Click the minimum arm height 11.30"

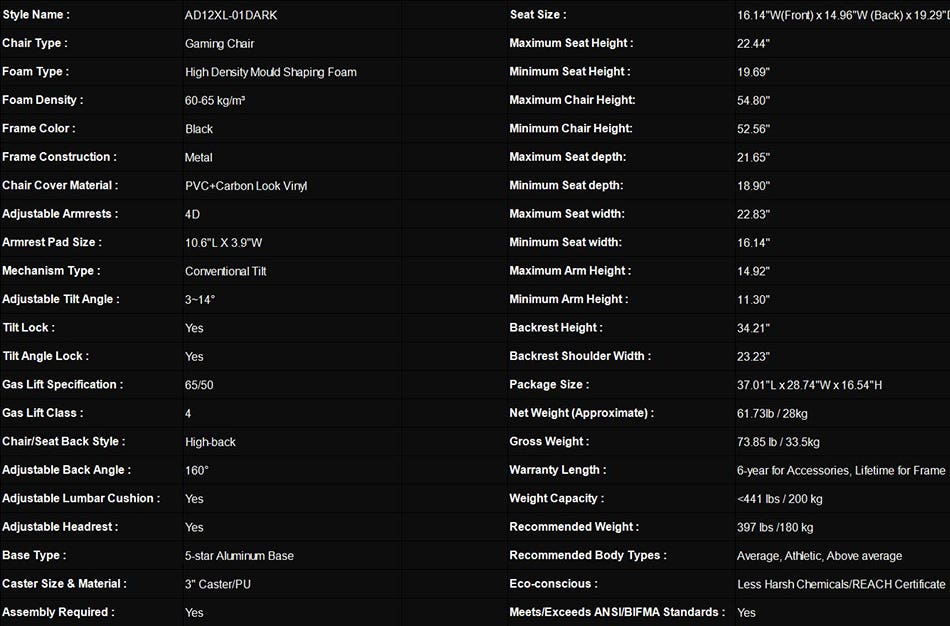pyautogui.click(x=753, y=300)
